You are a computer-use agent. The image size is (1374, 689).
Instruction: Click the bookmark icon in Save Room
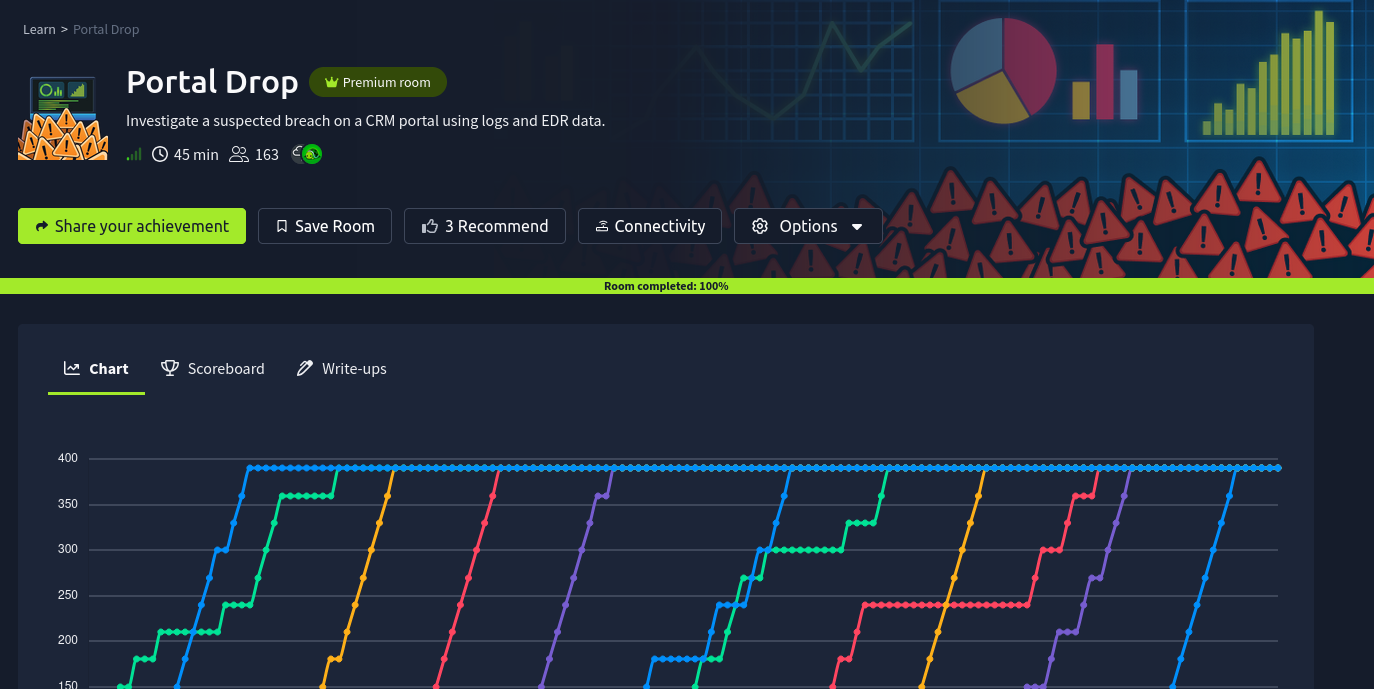click(x=282, y=227)
